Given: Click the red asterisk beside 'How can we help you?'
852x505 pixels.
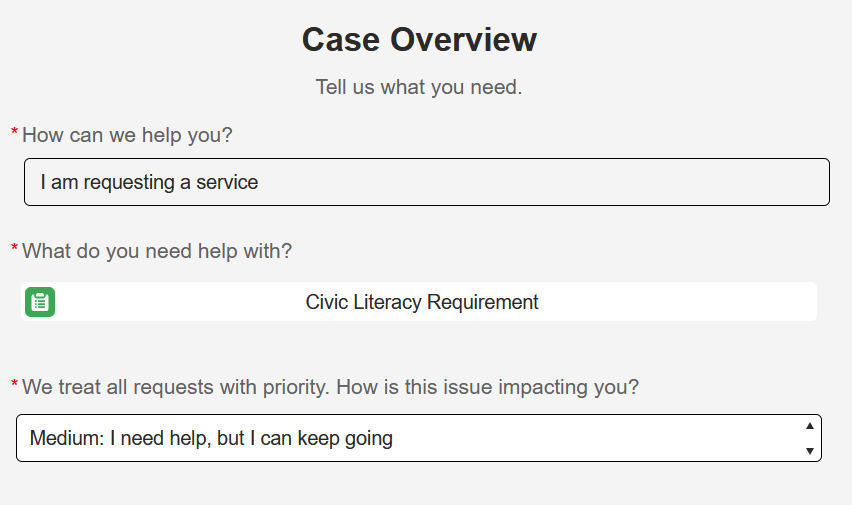Looking at the screenshot, I should click(x=14, y=132).
